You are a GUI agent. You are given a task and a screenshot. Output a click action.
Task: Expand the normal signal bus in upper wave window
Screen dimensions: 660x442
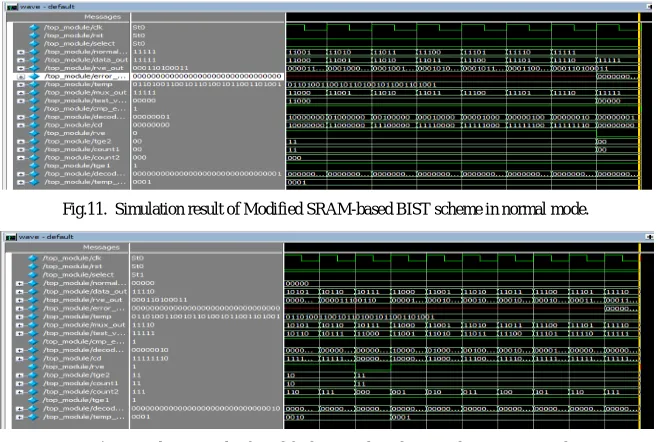21,52
